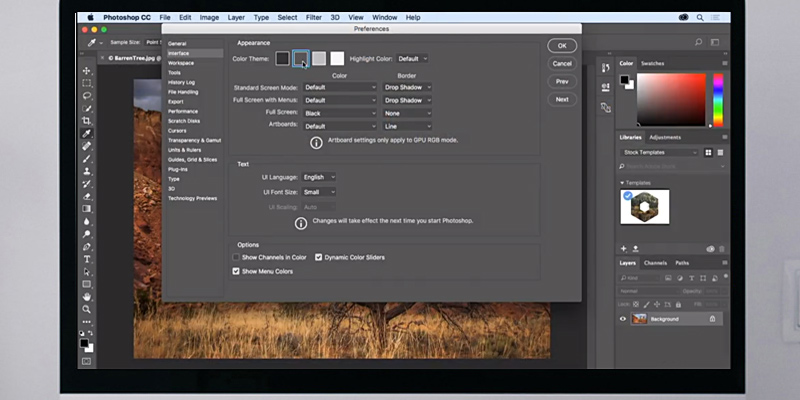Click the rainbow hue slider in Color panel
Viewport: 800px width, 400px height.
[x=718, y=100]
